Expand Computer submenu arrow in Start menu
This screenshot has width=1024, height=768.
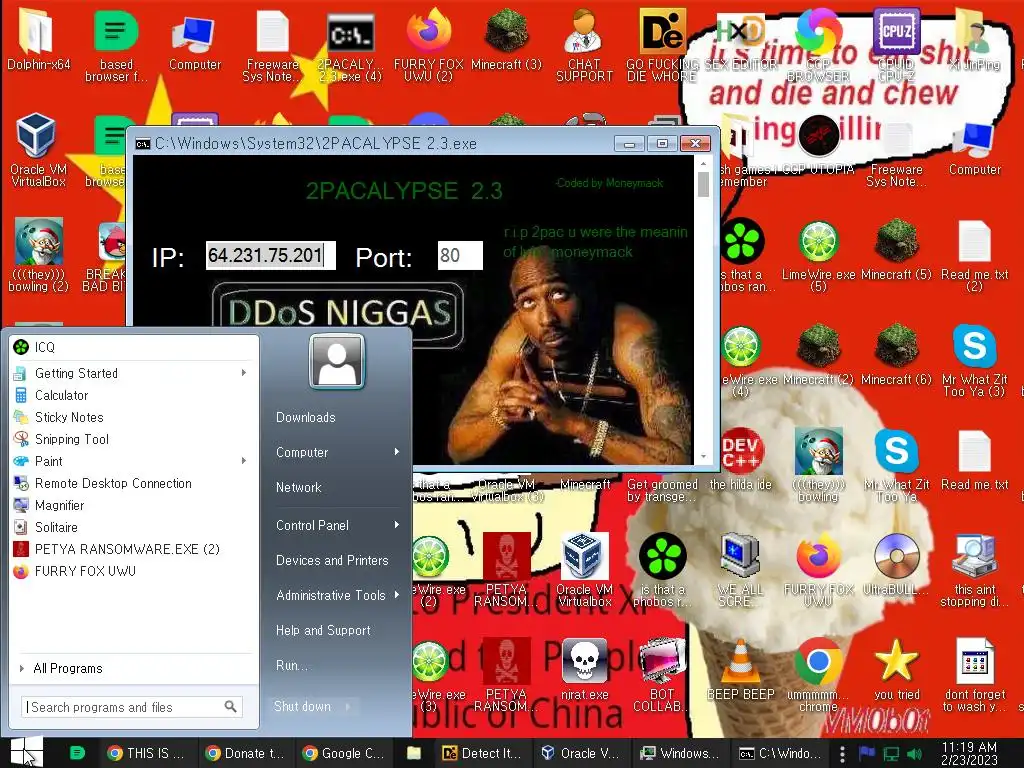point(396,452)
